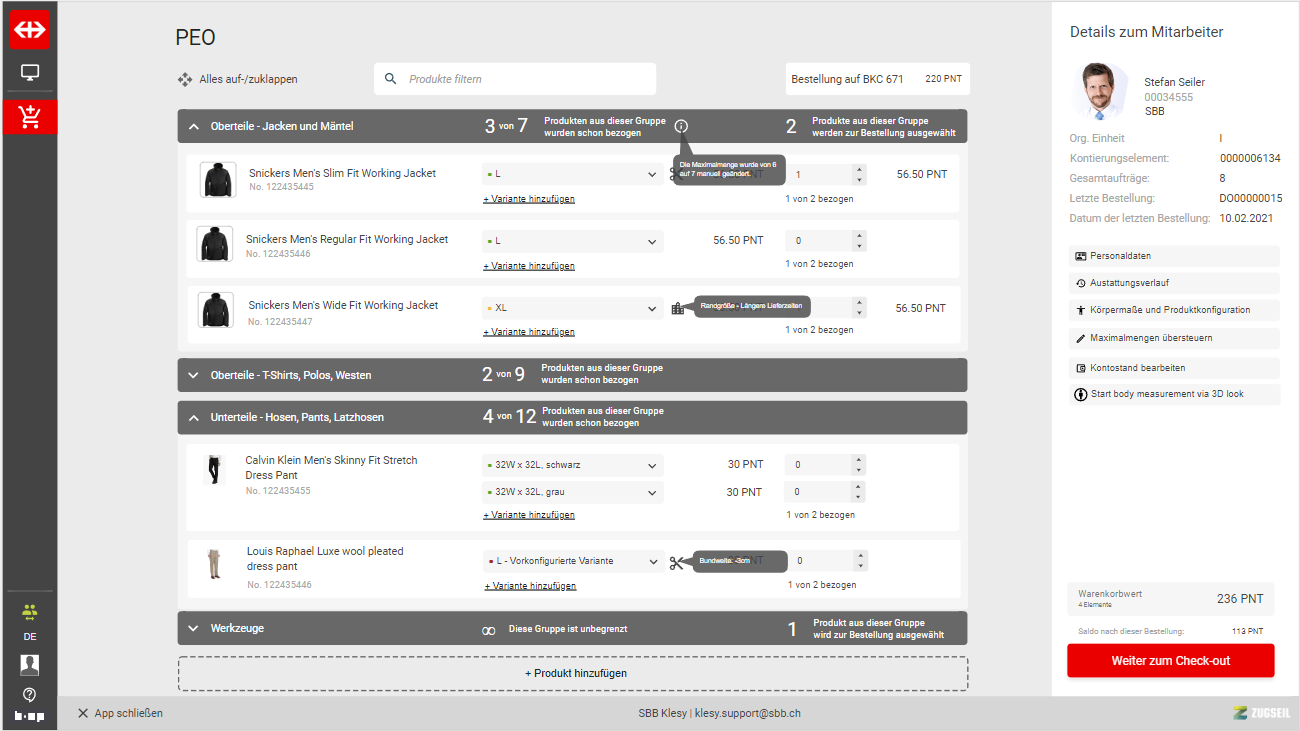Select the shopping cart icon in sidebar

tap(29, 116)
